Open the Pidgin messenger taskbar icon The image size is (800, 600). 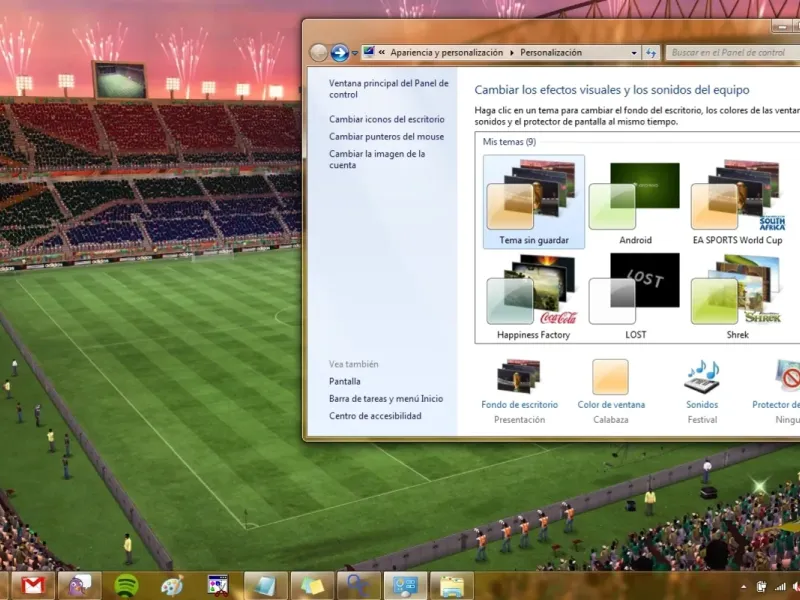pos(80,585)
